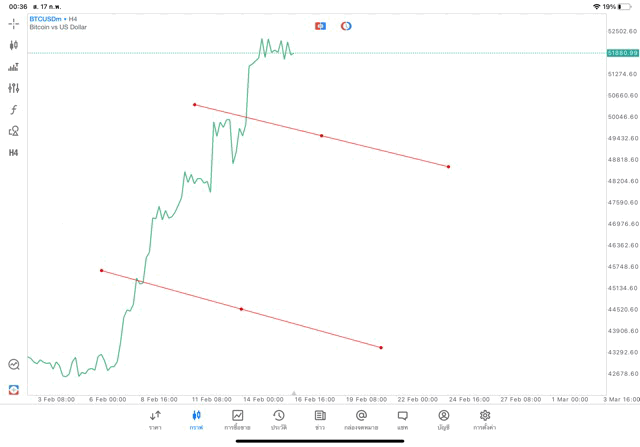Open the BTCUSDm symbol selector
The image size is (640, 447).
(46, 19)
